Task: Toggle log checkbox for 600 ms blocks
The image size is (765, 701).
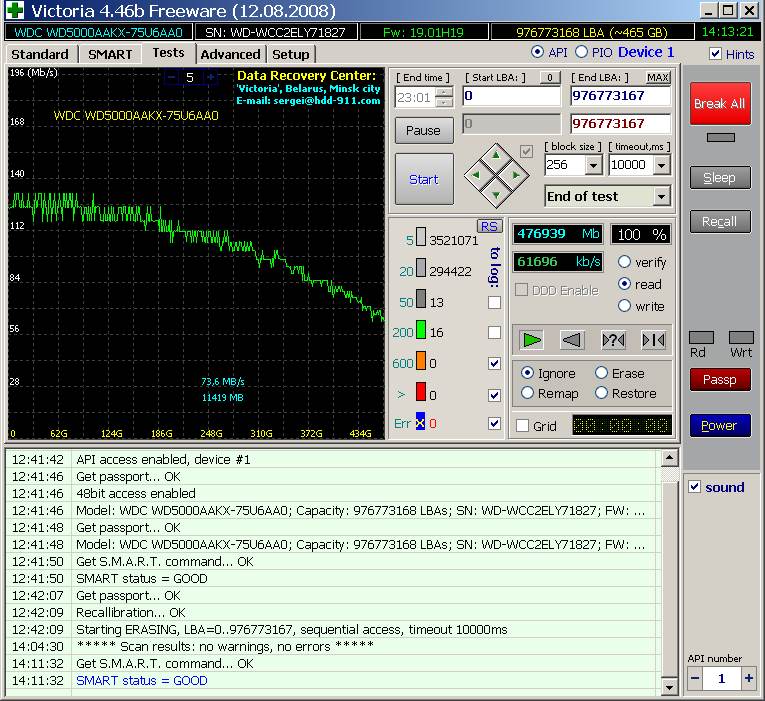Action: pos(494,363)
